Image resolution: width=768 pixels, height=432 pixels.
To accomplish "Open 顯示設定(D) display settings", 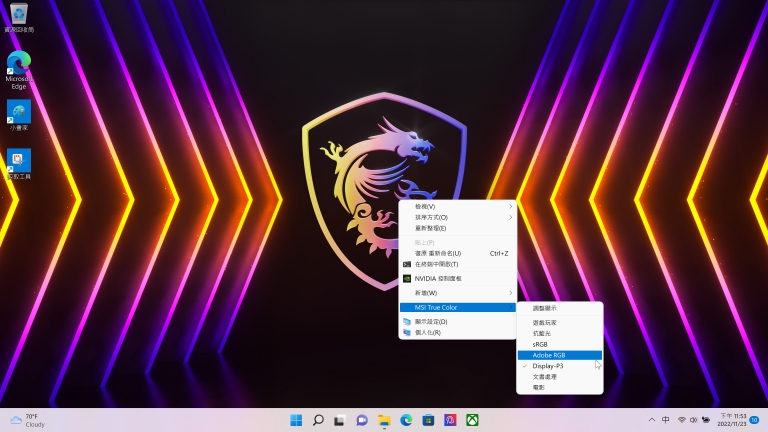I will (458, 322).
